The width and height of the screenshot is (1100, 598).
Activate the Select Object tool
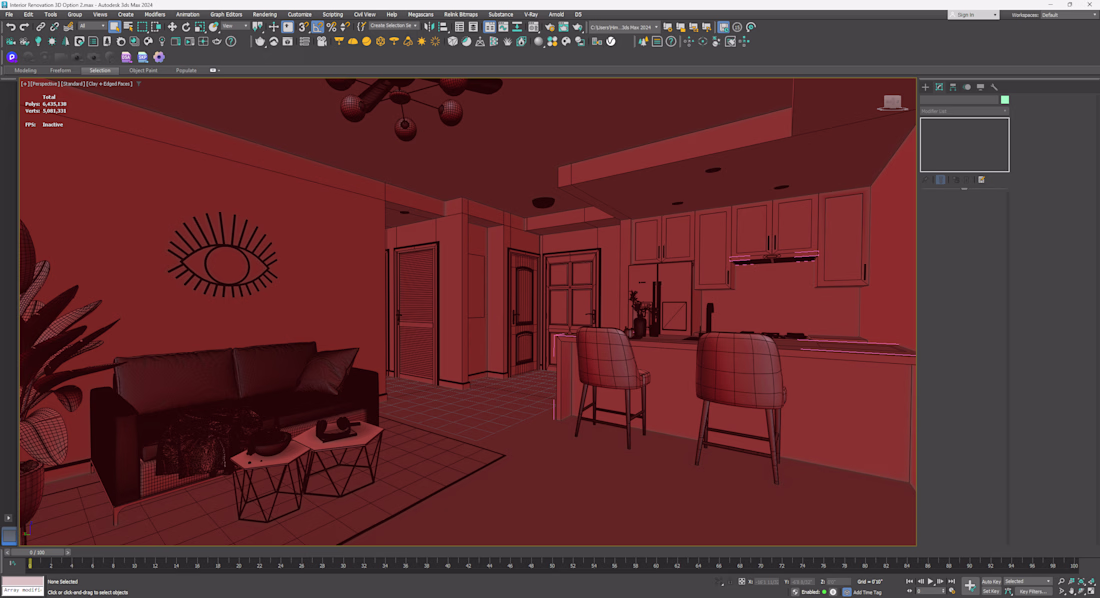[x=114, y=27]
